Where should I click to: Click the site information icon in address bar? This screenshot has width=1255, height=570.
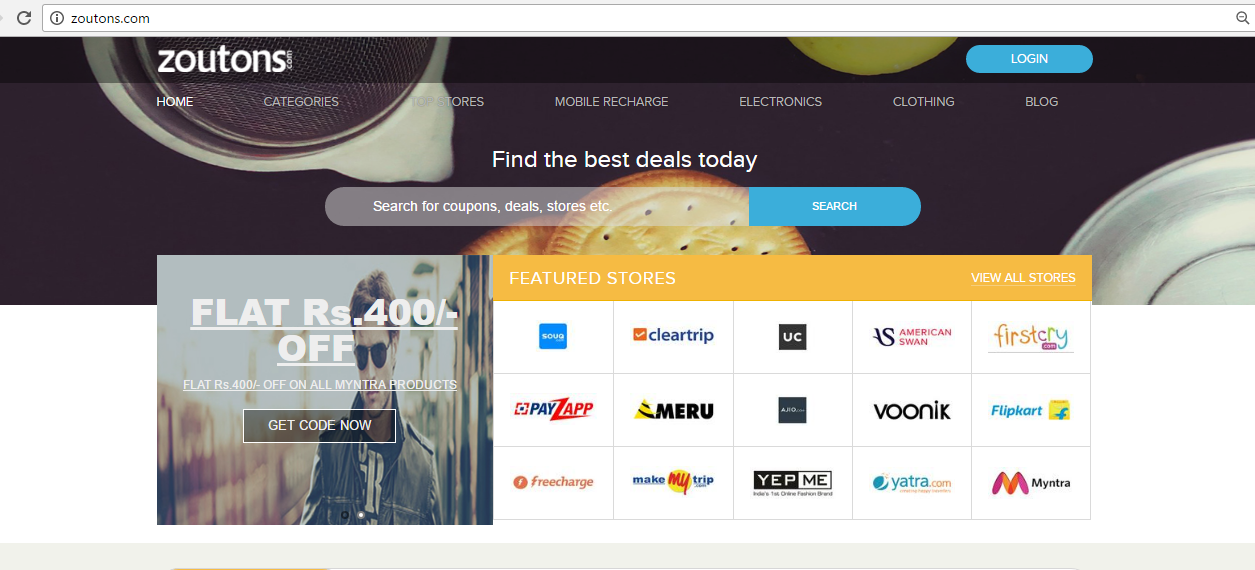57,18
